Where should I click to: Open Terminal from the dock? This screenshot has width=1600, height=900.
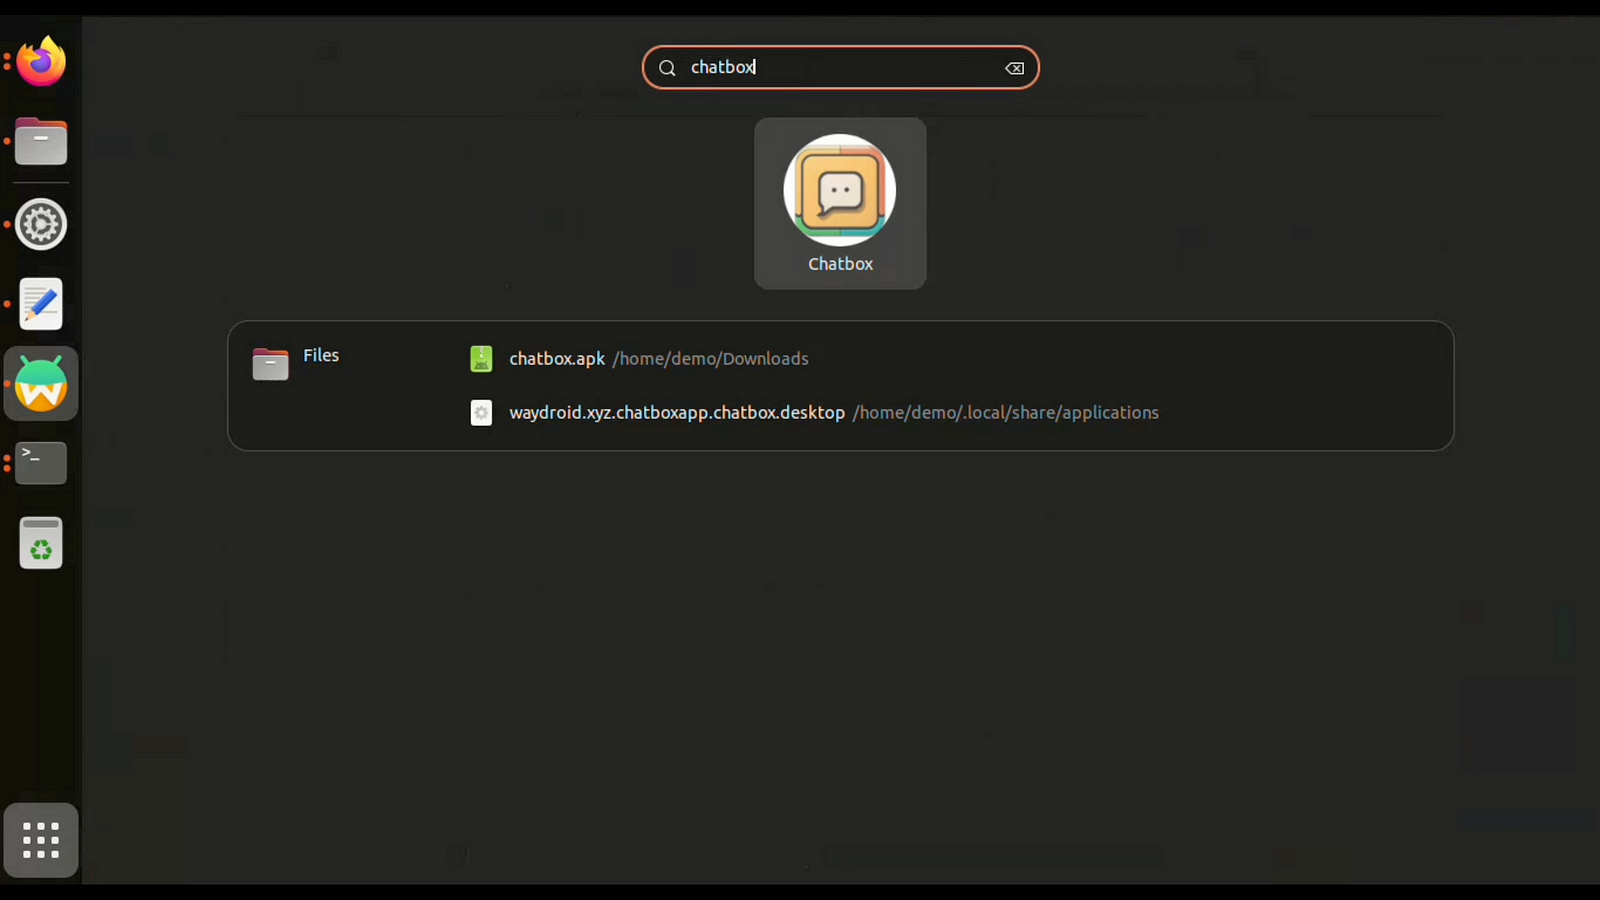[x=41, y=463]
